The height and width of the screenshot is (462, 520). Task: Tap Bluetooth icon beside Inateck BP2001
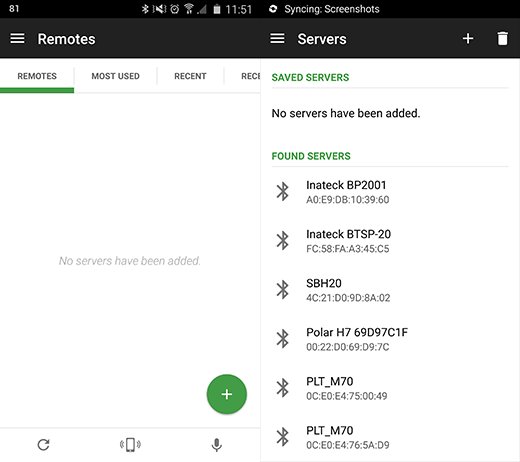[x=283, y=191]
